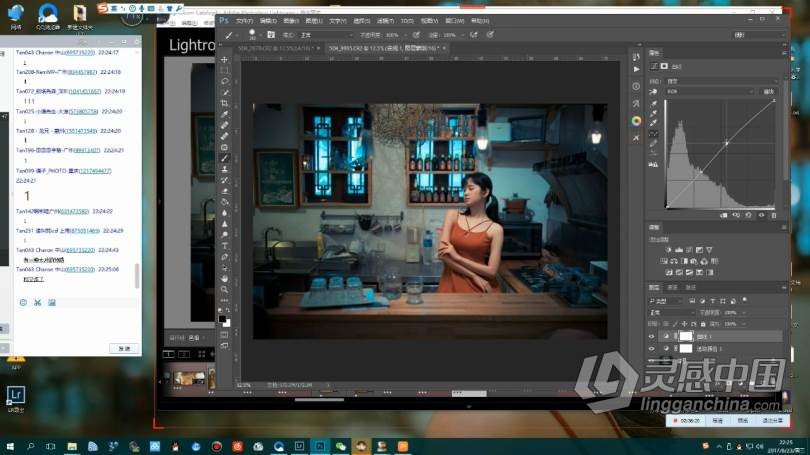Open the emoji picker in chat window
The image size is (810, 455).
pyautogui.click(x=23, y=303)
